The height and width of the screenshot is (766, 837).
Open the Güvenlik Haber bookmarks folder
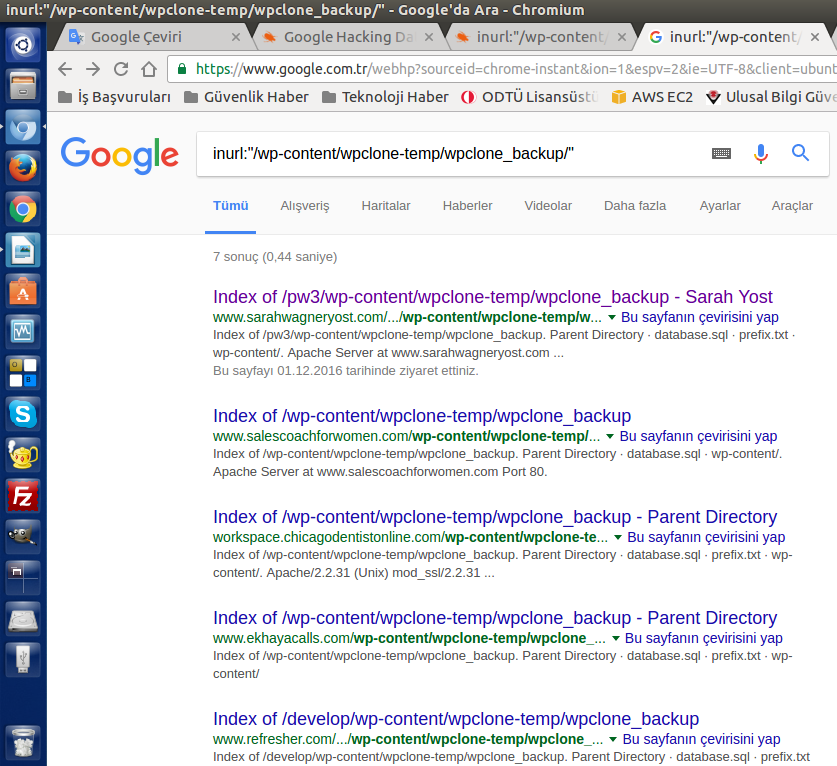[x=246, y=97]
